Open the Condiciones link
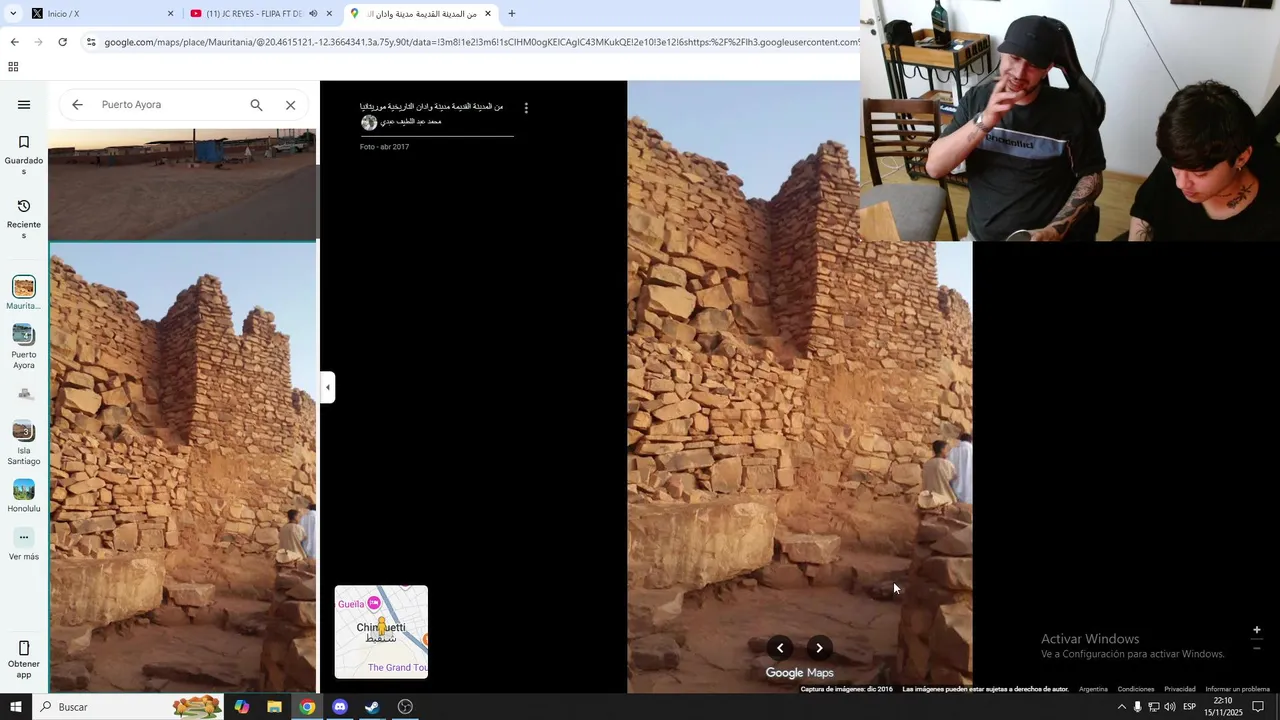This screenshot has height=720, width=1280. 1136,689
